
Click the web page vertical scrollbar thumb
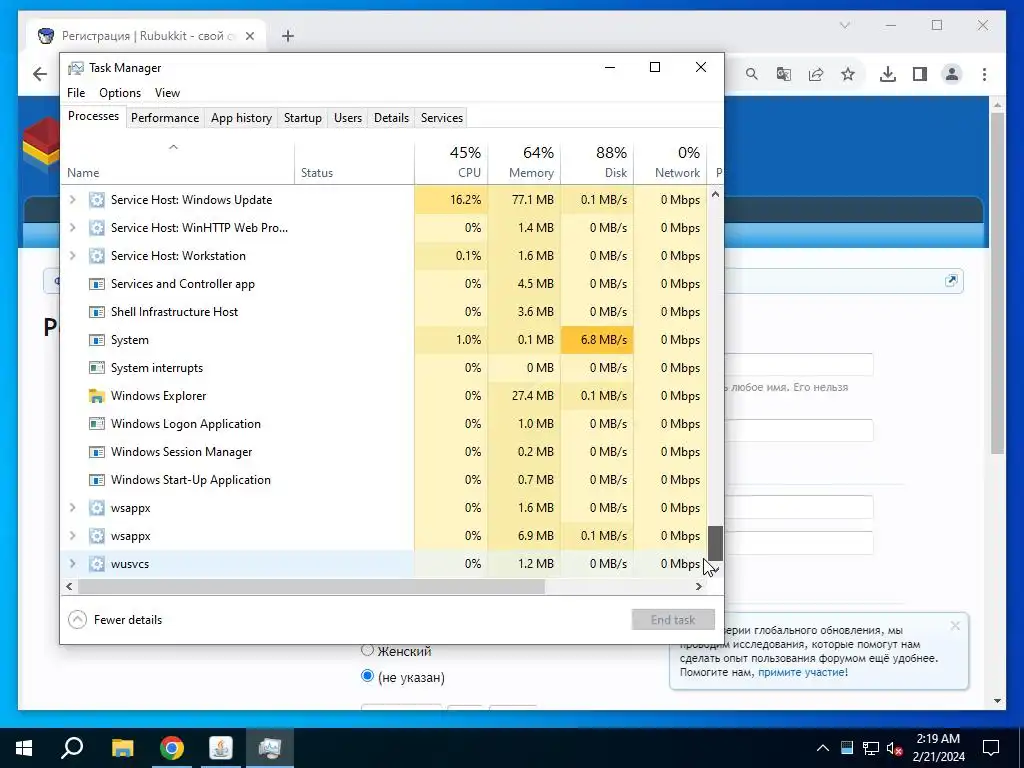[x=997, y=284]
